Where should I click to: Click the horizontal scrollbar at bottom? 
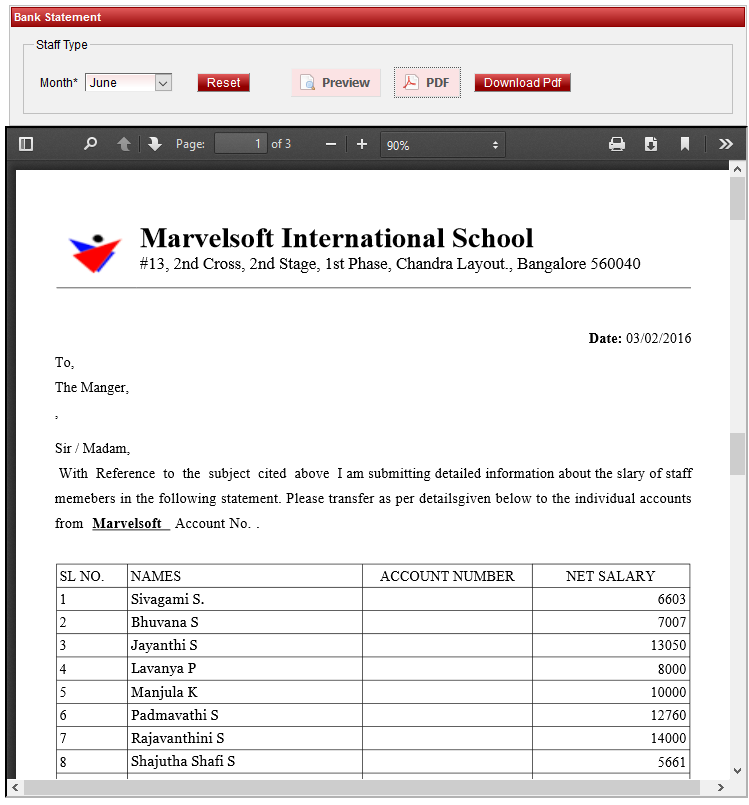(x=370, y=787)
